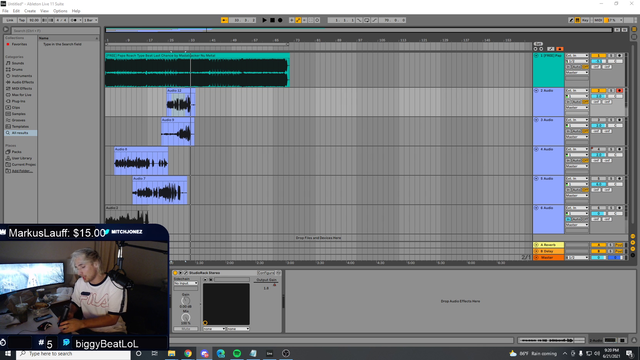The height and width of the screenshot is (360, 640).
Task: Show the In/Out section selector icon
Action: 633,236
